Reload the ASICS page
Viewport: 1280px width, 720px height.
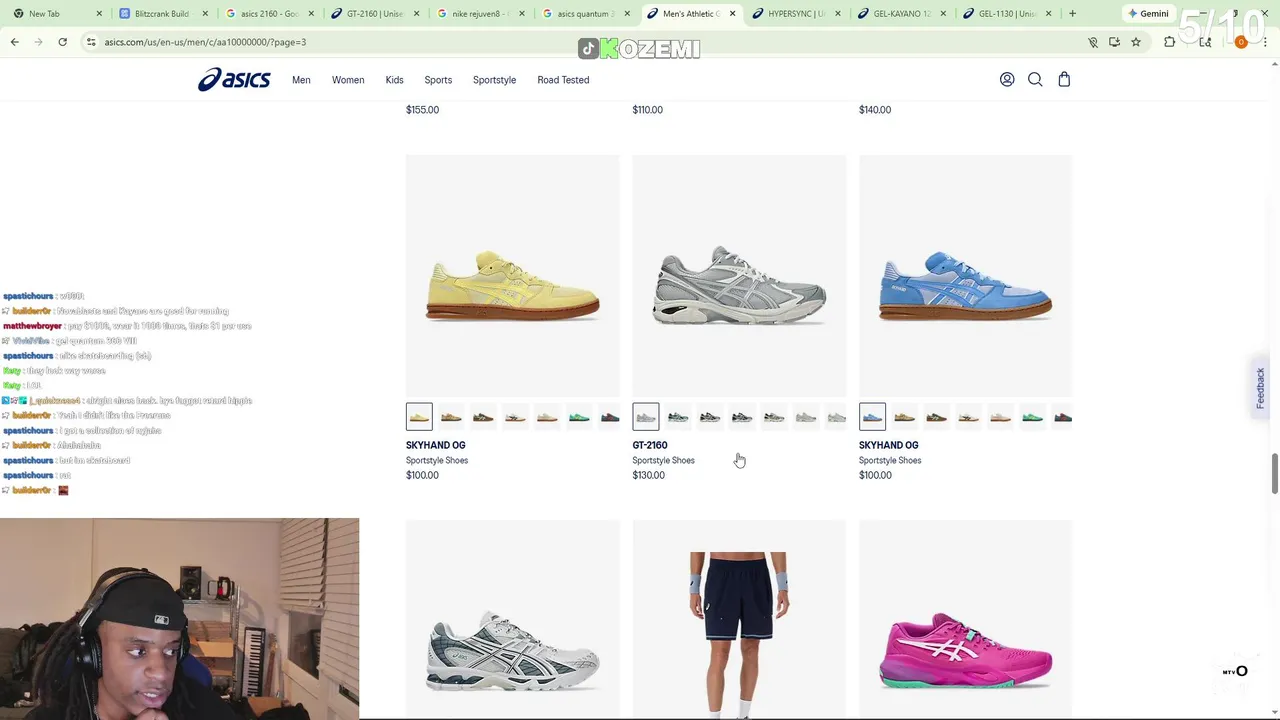point(62,42)
